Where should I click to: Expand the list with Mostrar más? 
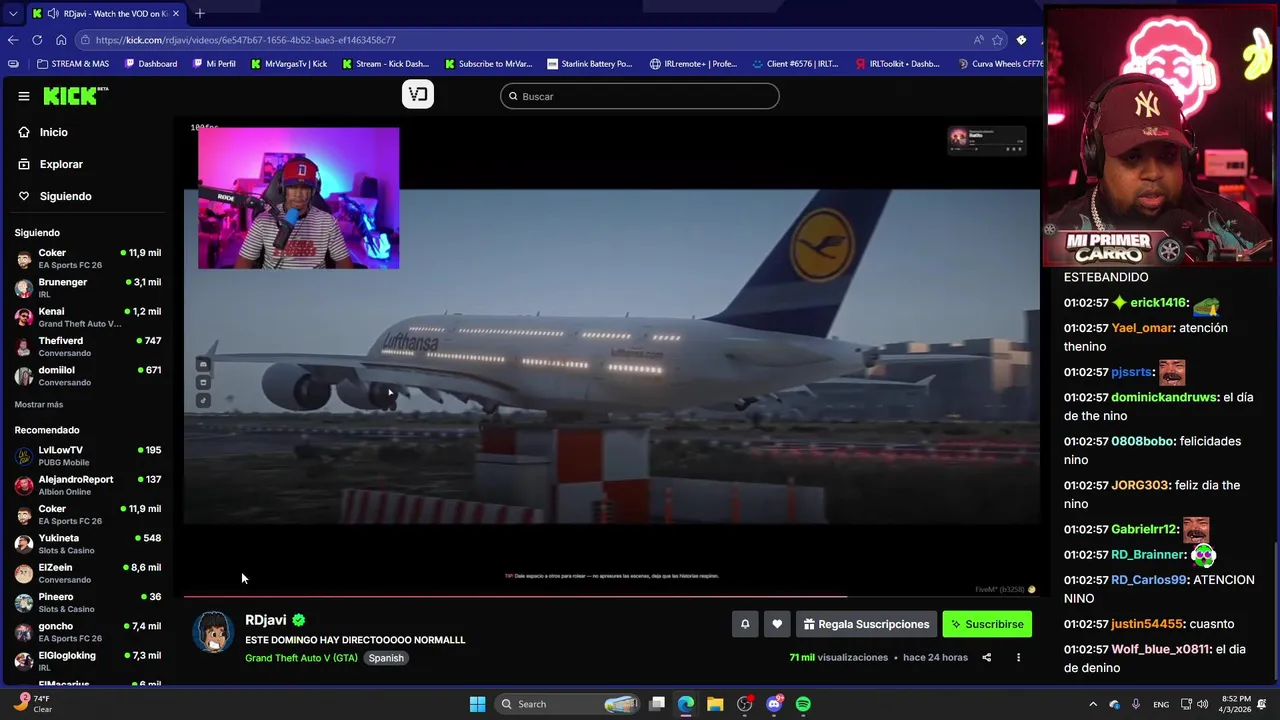click(39, 404)
